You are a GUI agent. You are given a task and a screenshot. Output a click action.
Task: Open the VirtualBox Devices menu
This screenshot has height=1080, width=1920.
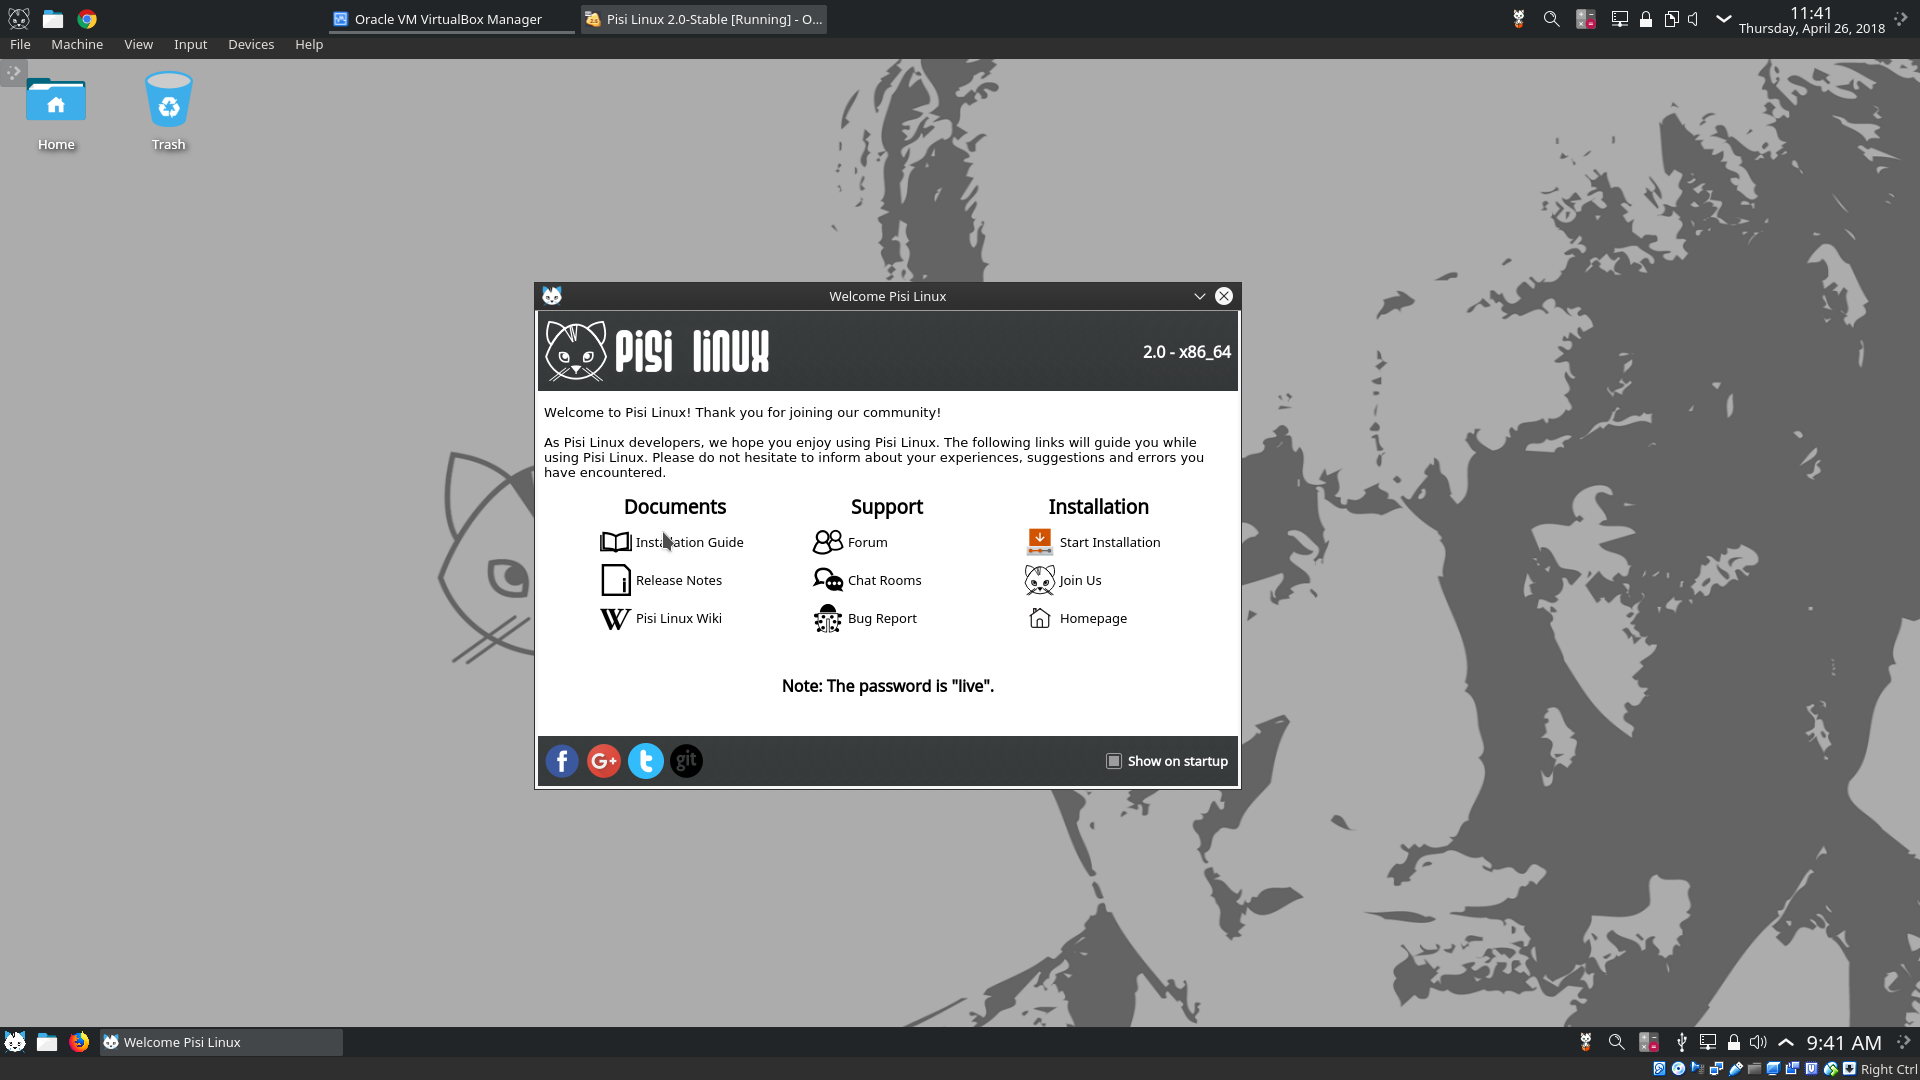point(251,44)
